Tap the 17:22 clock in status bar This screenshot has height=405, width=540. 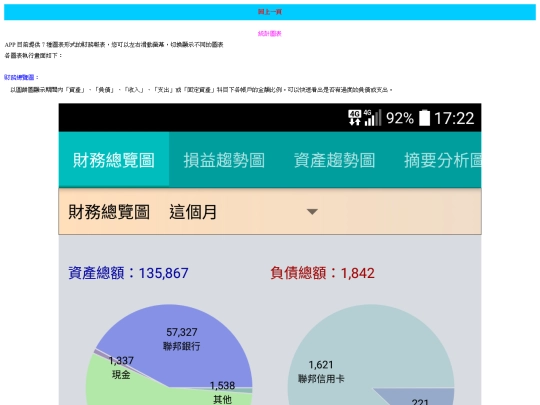pyautogui.click(x=454, y=118)
